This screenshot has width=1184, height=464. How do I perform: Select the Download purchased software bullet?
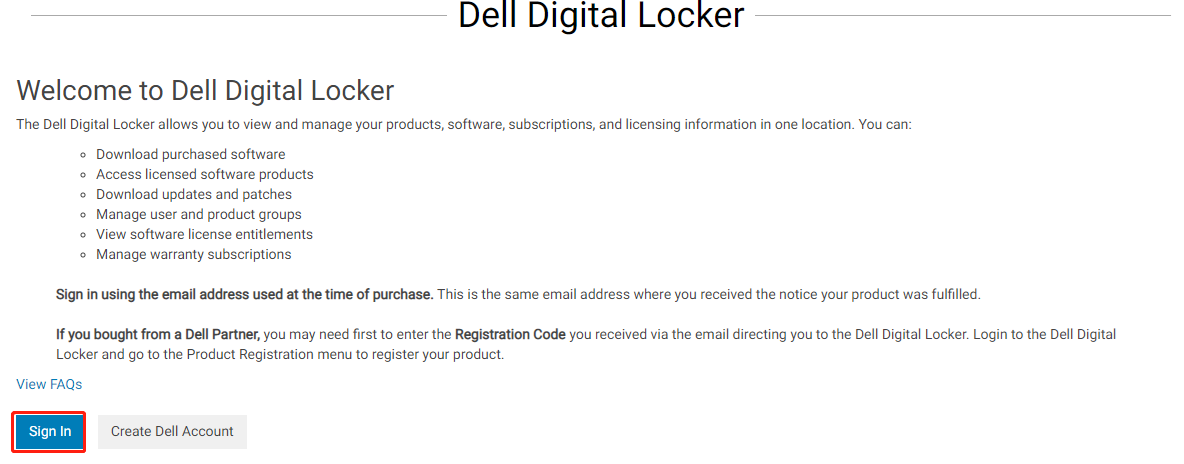pos(190,154)
